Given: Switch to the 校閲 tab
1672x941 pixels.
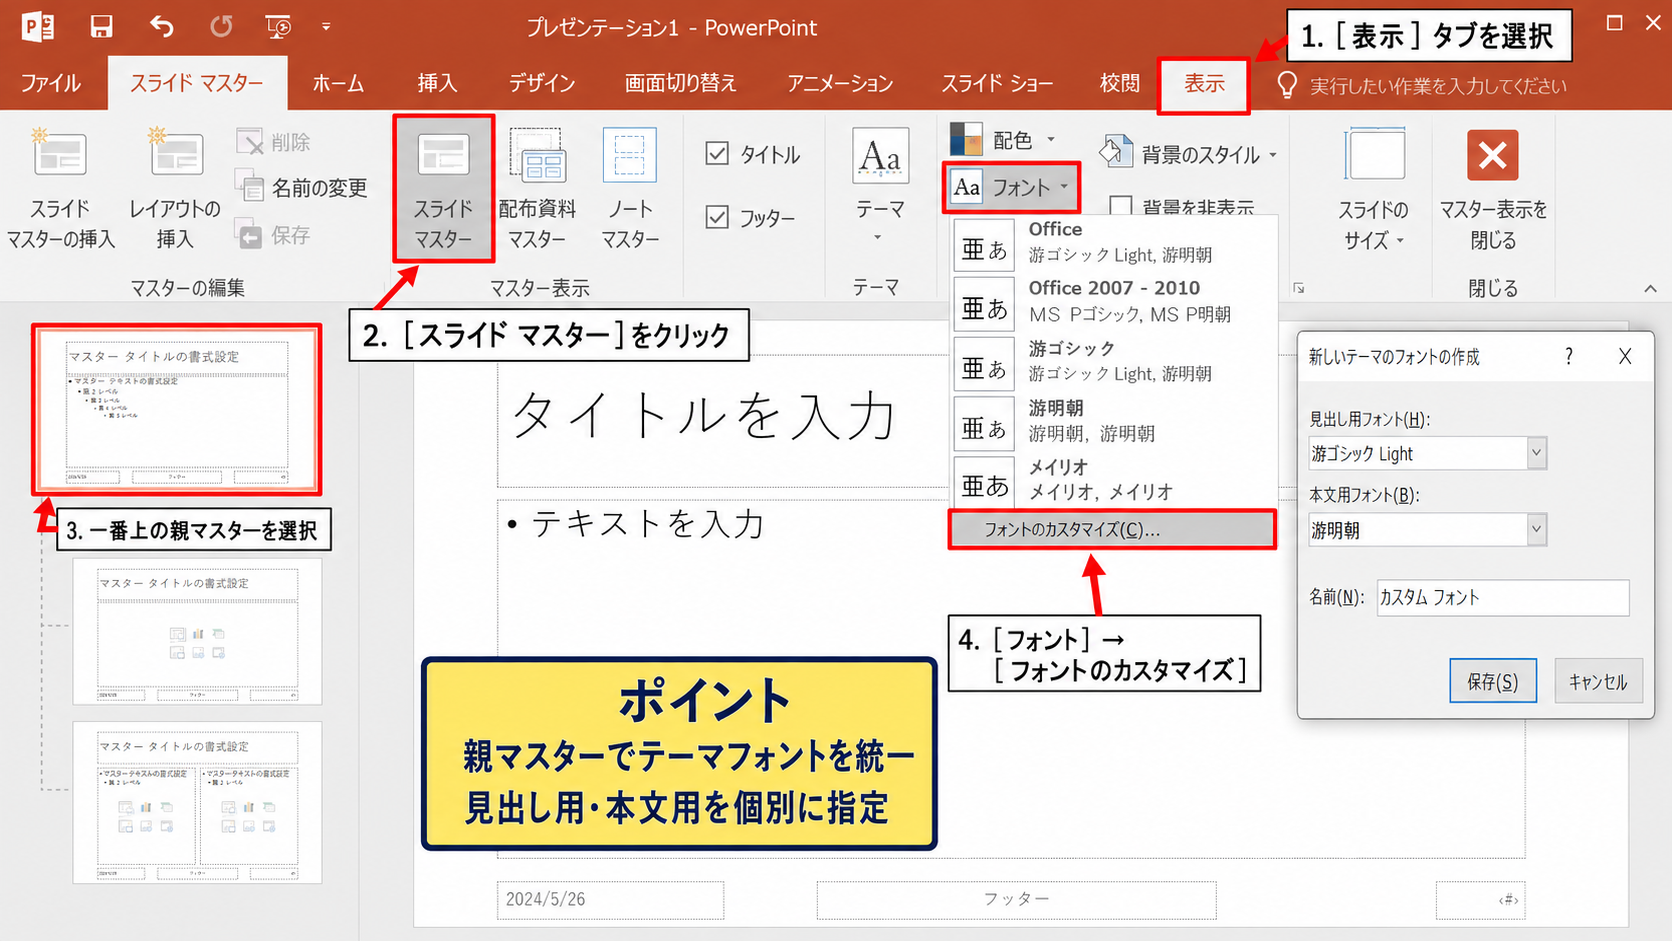Looking at the screenshot, I should coord(1120,83).
